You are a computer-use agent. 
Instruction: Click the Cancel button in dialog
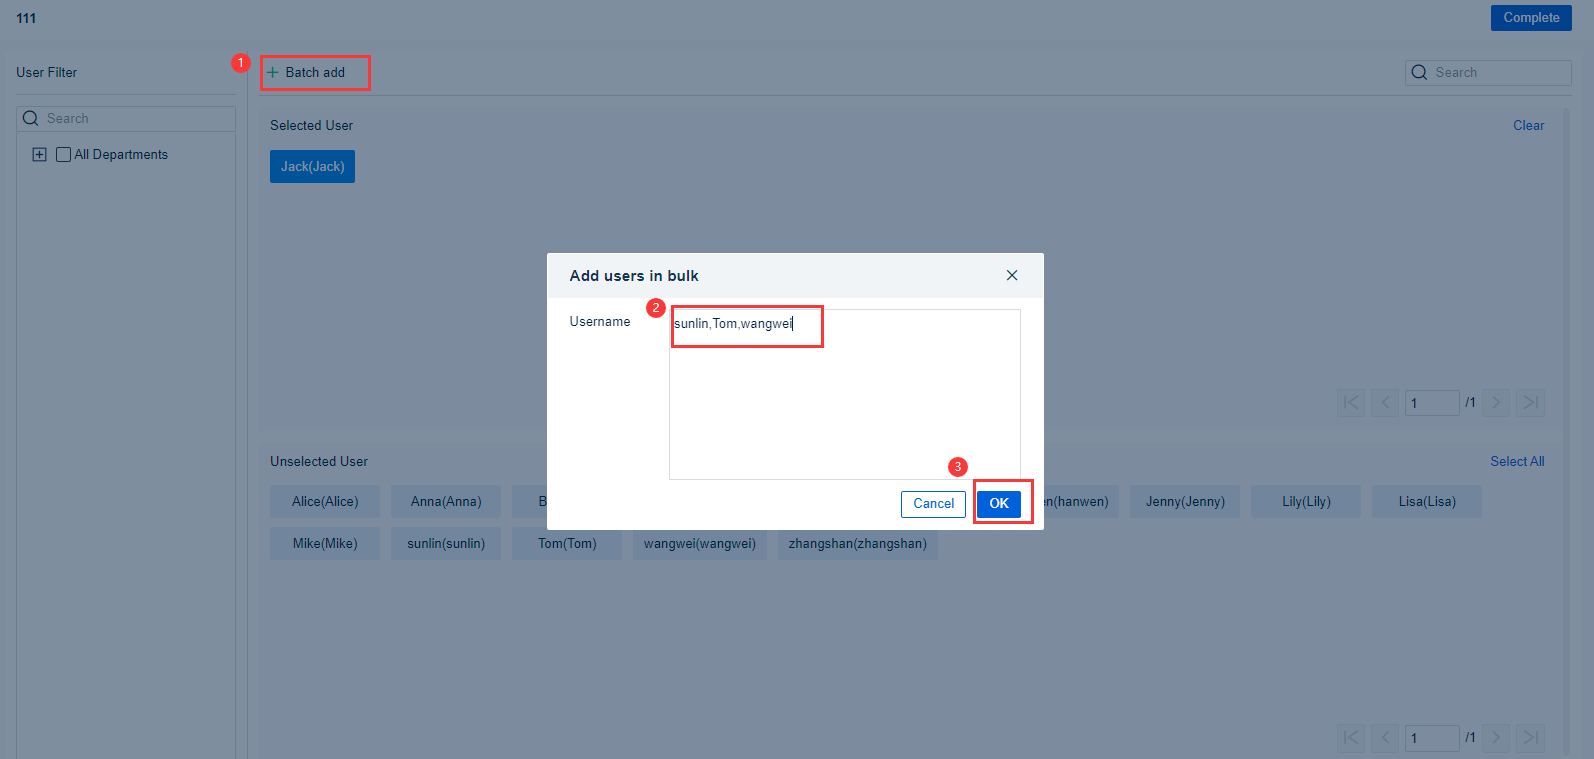pos(933,504)
